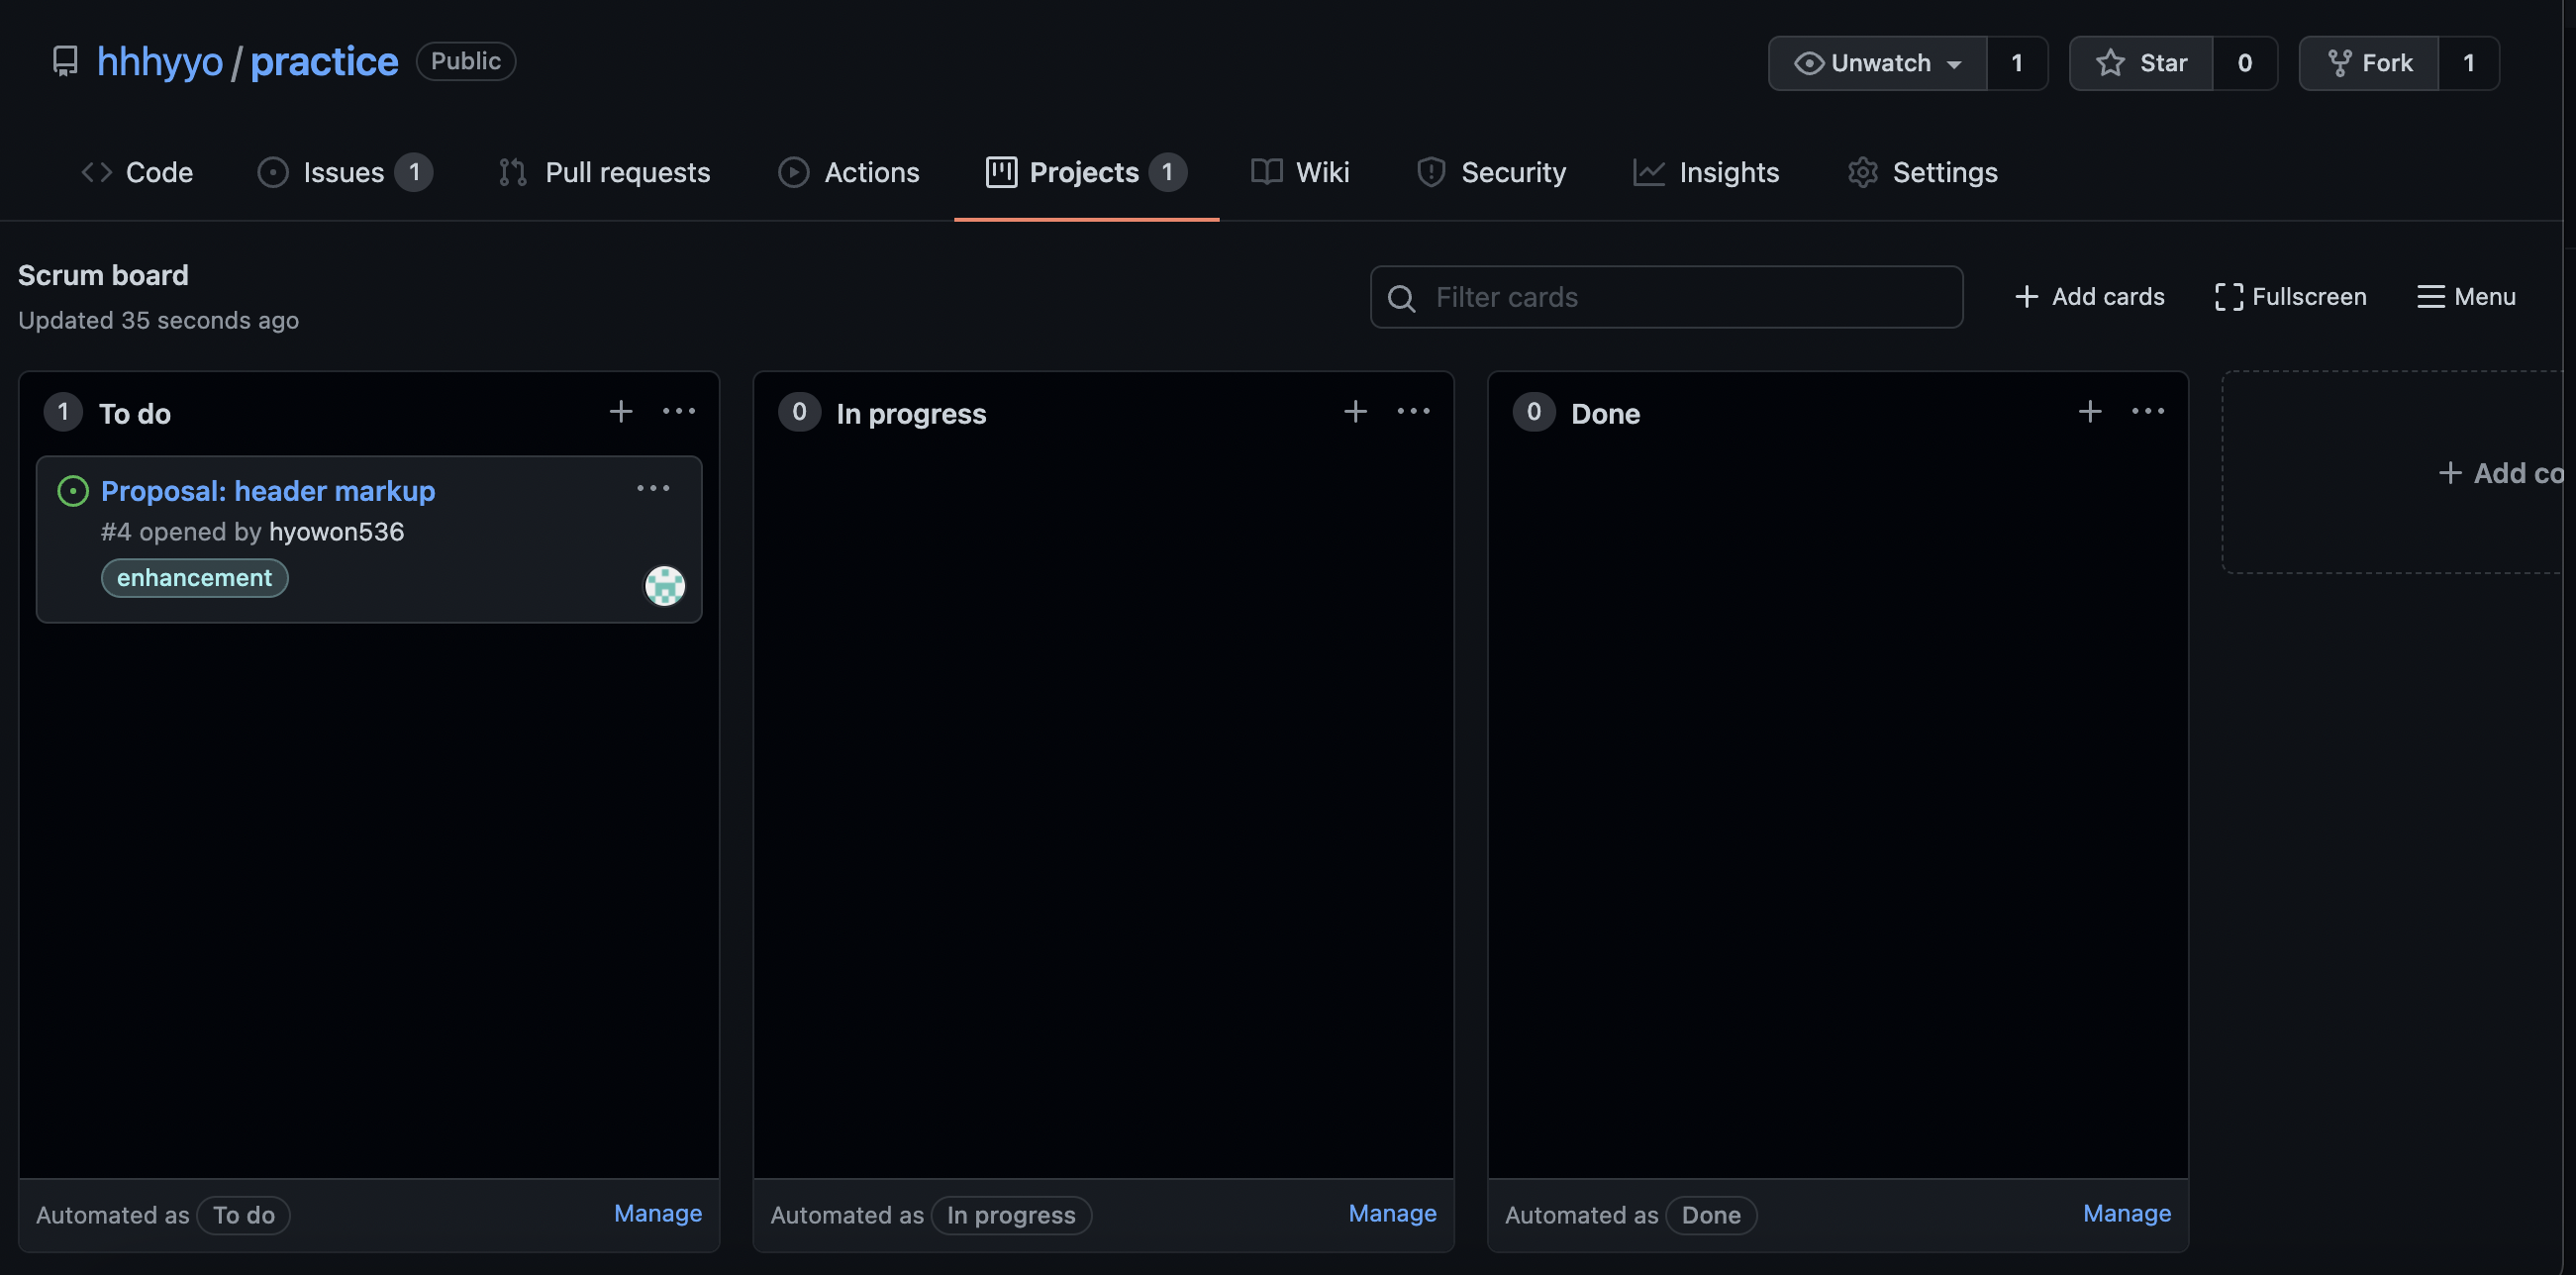Screen dimensions: 2576x1275
Task: Click the Wiki book icon
Action: tap(1264, 172)
